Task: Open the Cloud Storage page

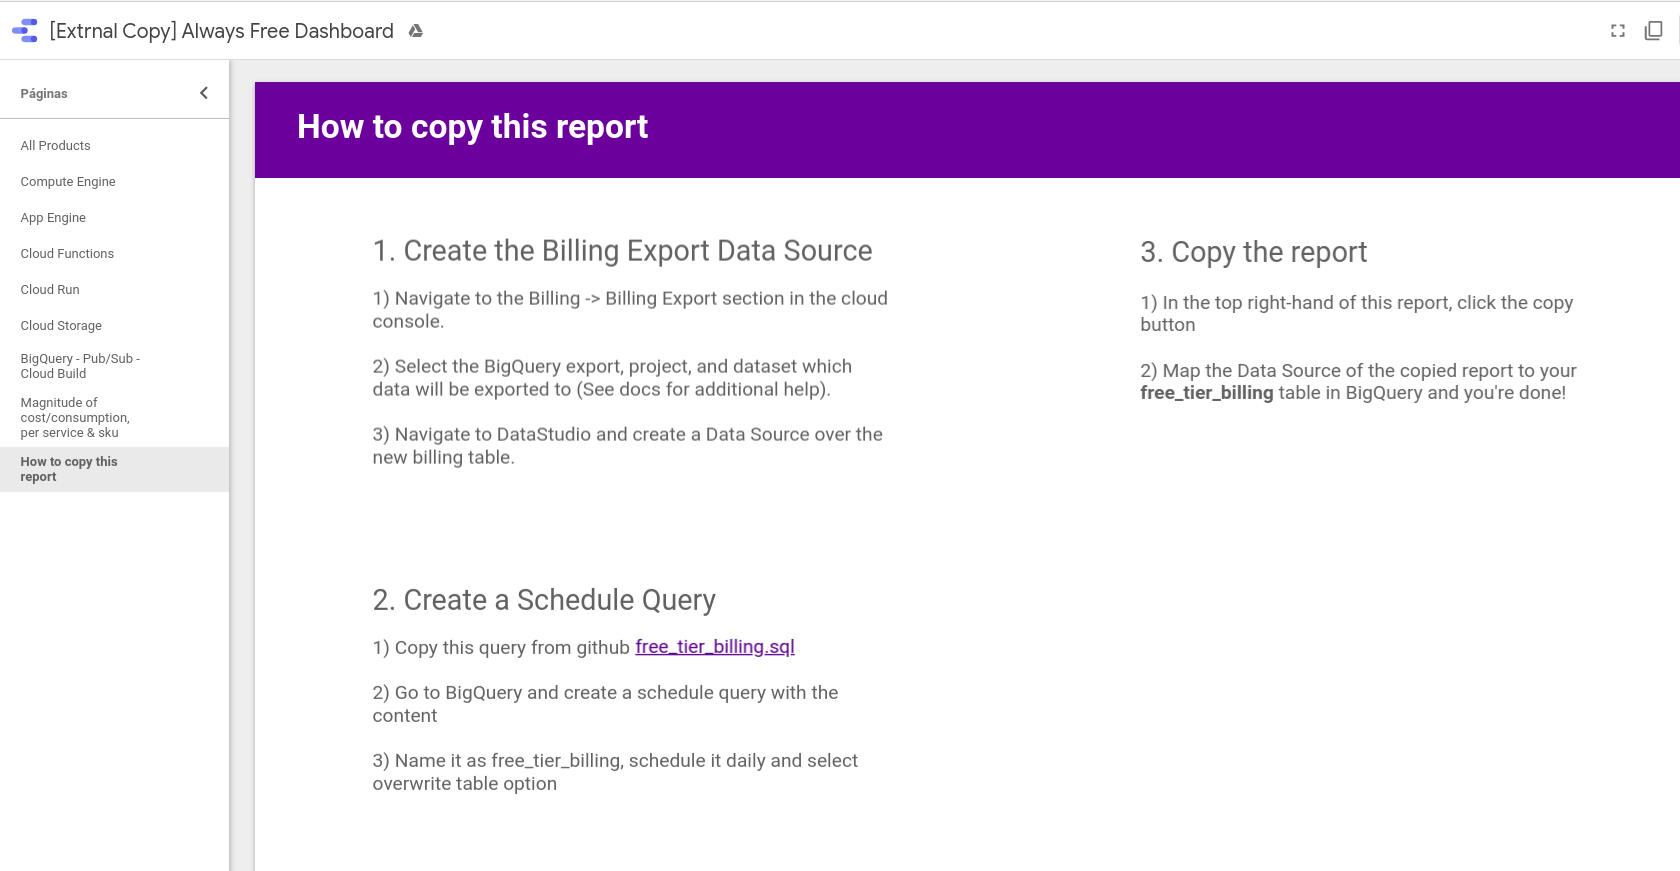Action: pyautogui.click(x=114, y=326)
